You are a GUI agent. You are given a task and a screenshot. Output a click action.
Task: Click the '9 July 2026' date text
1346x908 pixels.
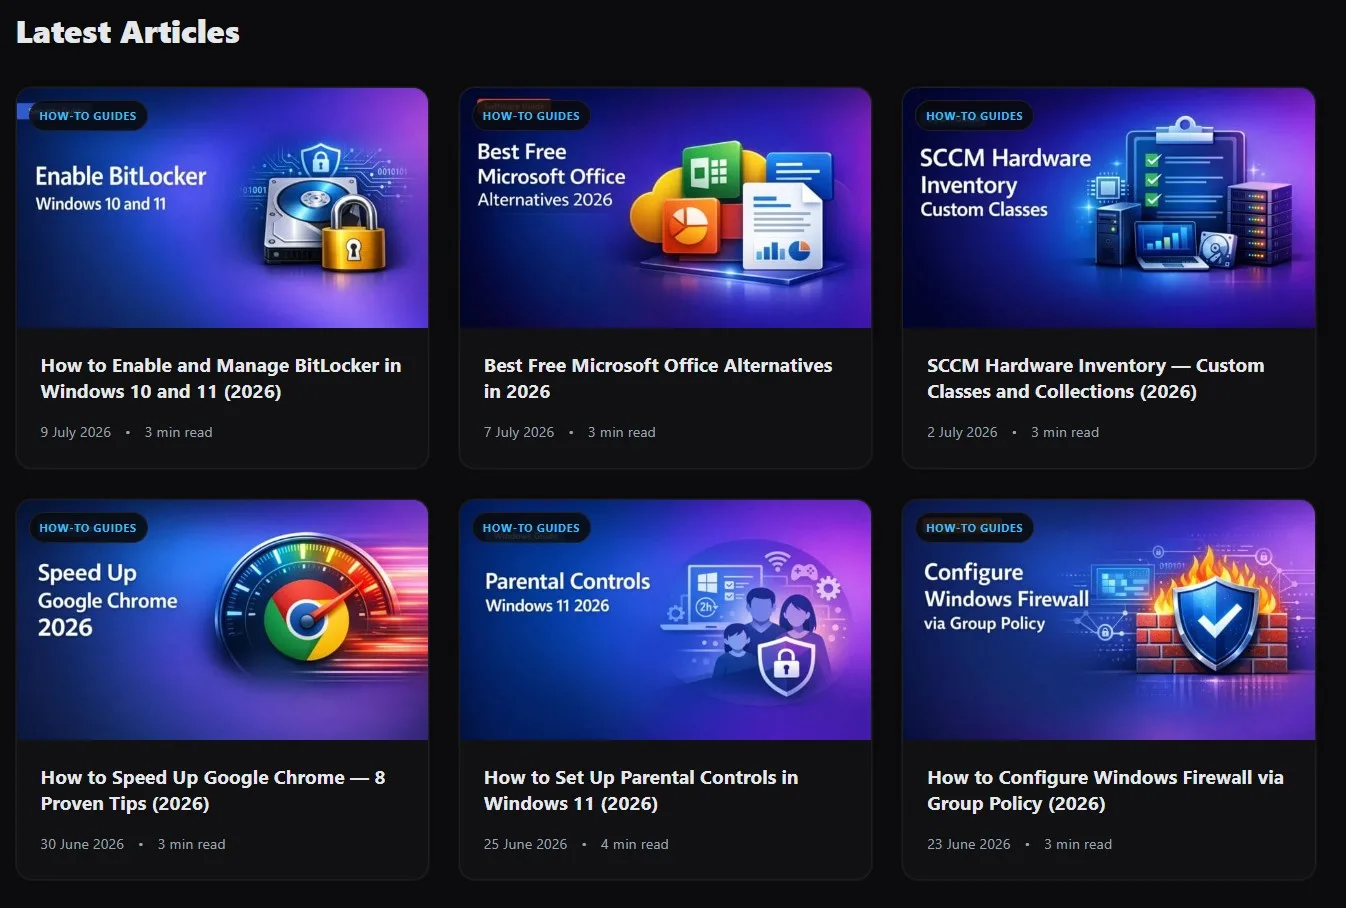pos(76,432)
